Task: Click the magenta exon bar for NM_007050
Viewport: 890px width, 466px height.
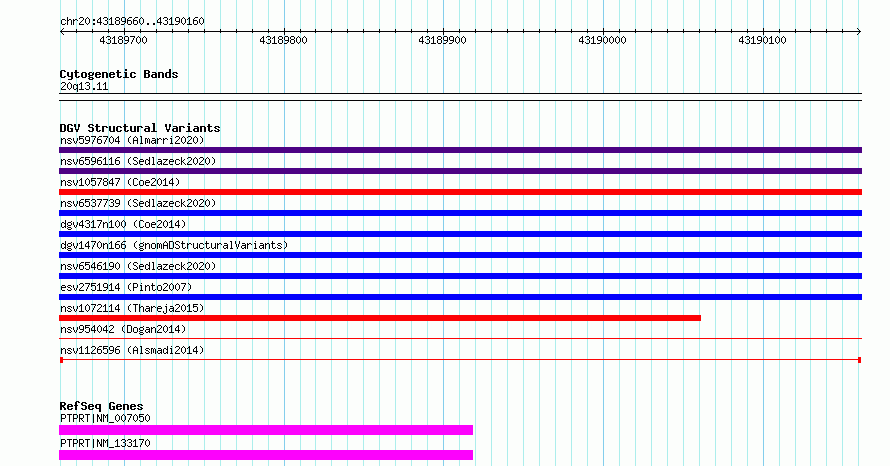Action: pos(266,430)
